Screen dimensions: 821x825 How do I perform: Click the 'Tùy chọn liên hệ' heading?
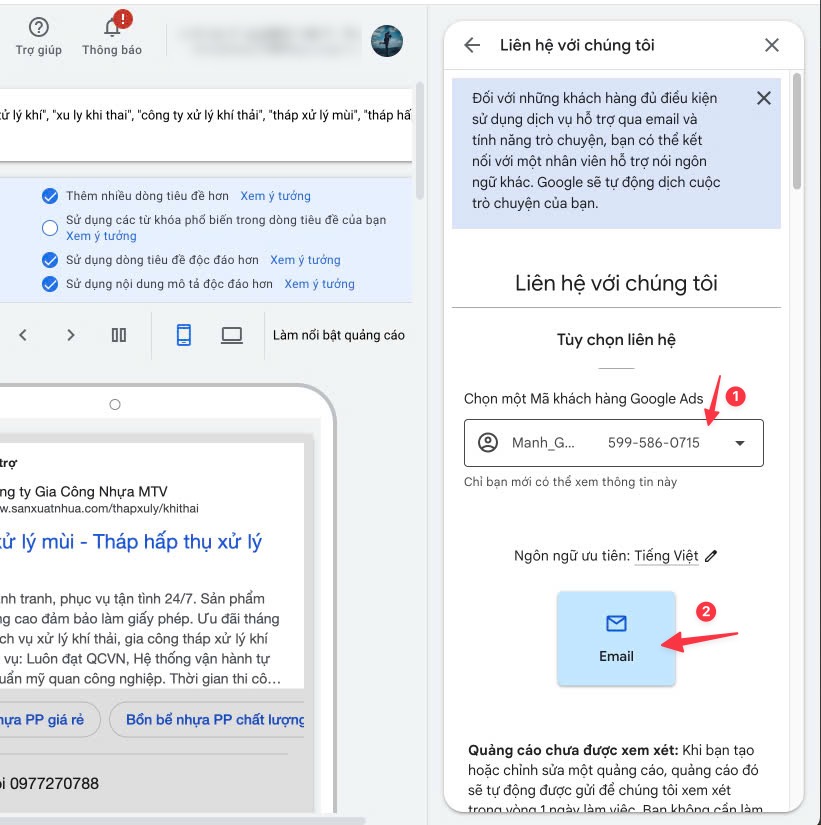pos(616,340)
